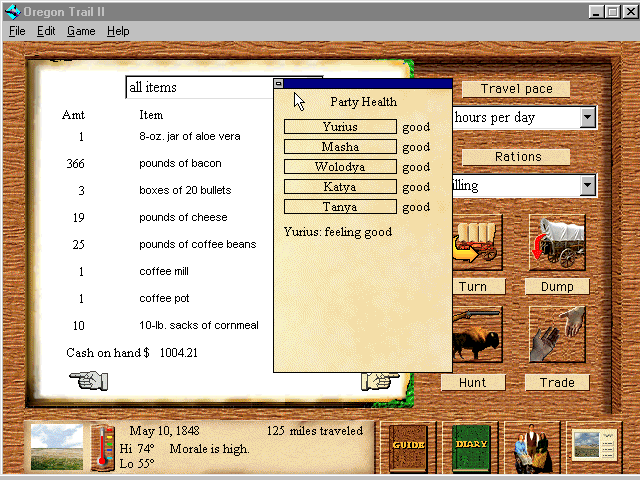Viewport: 640px width, 480px height.
Task: Click the Trade button
Action: [557, 382]
